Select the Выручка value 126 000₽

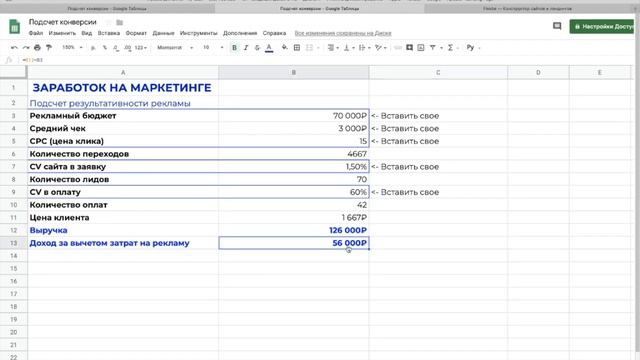pos(293,230)
